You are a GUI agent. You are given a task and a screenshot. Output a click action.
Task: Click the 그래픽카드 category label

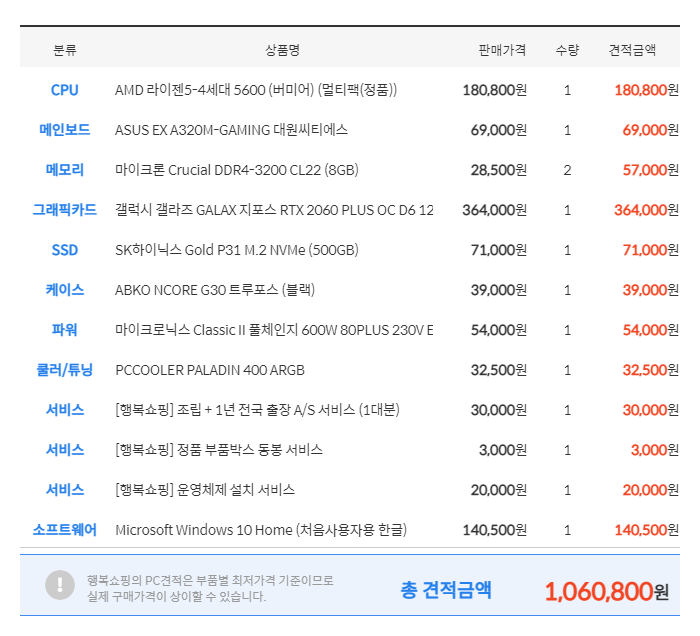pos(65,210)
